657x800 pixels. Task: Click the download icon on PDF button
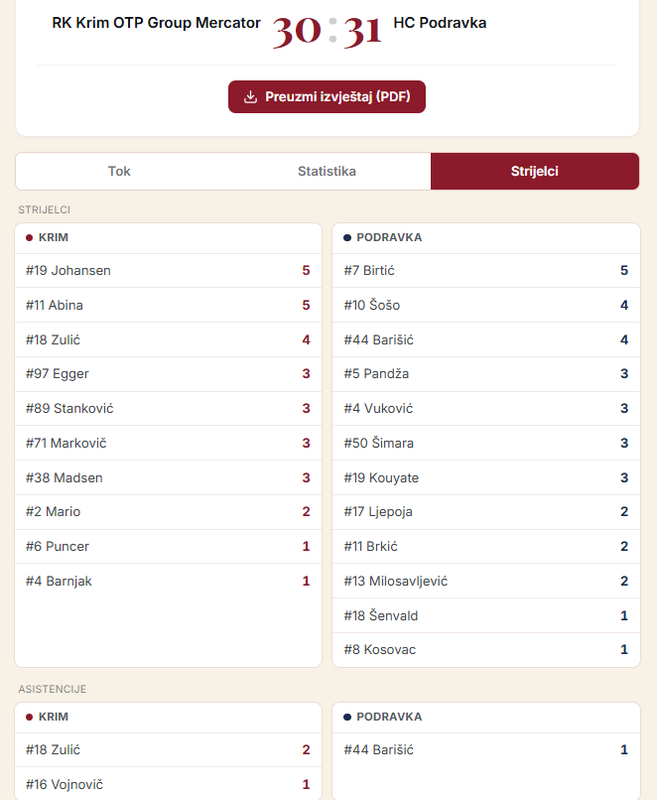250,97
